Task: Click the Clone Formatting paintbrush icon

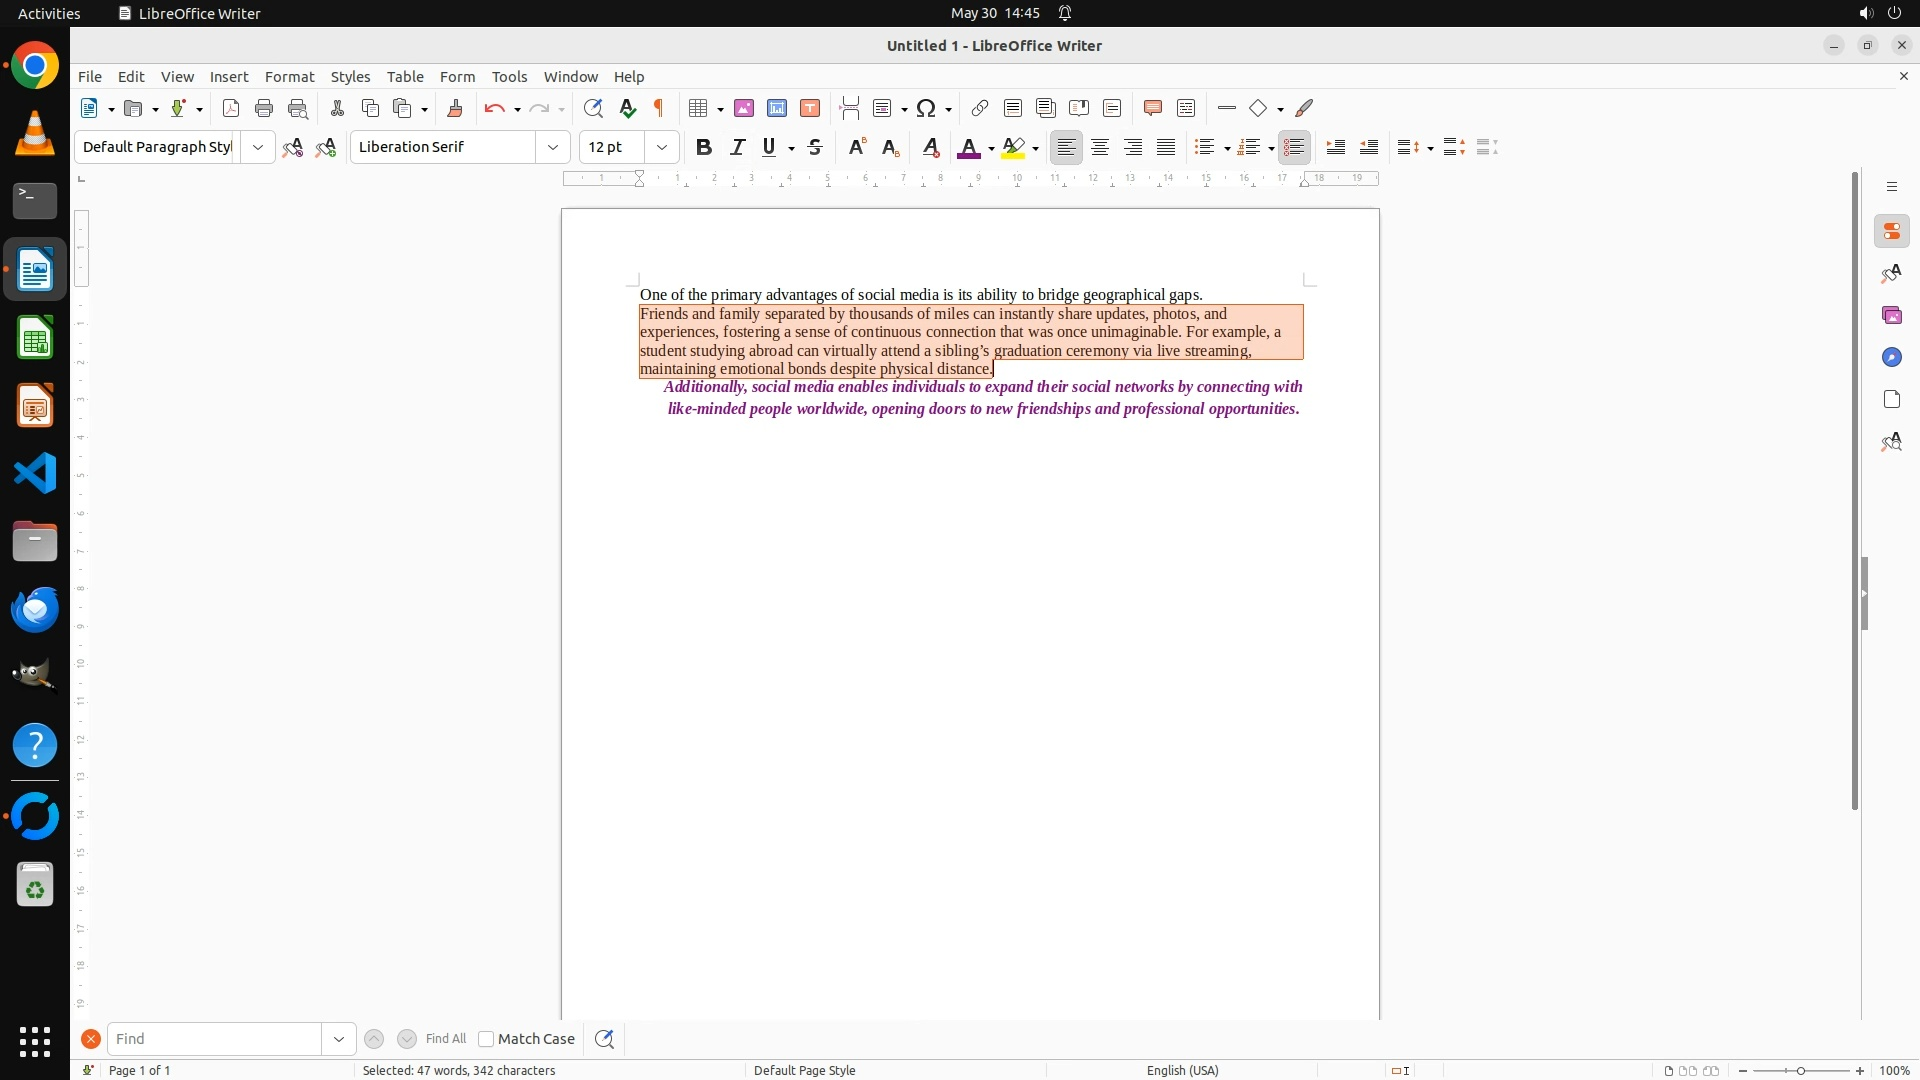Action: click(455, 108)
